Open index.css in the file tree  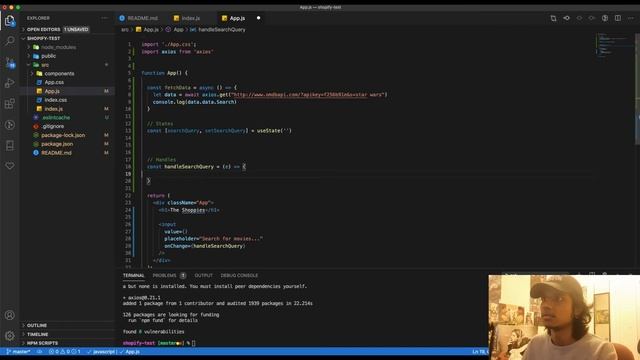68,100
